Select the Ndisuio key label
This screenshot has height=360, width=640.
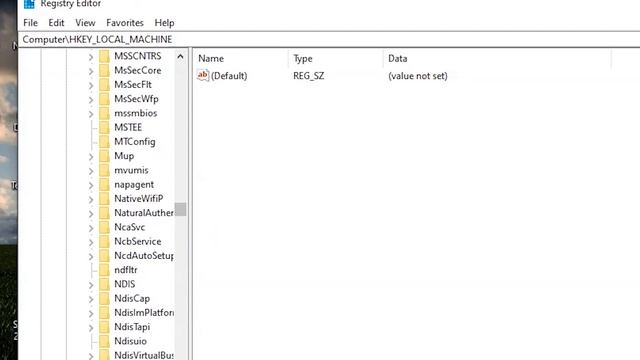pyautogui.click(x=130, y=341)
